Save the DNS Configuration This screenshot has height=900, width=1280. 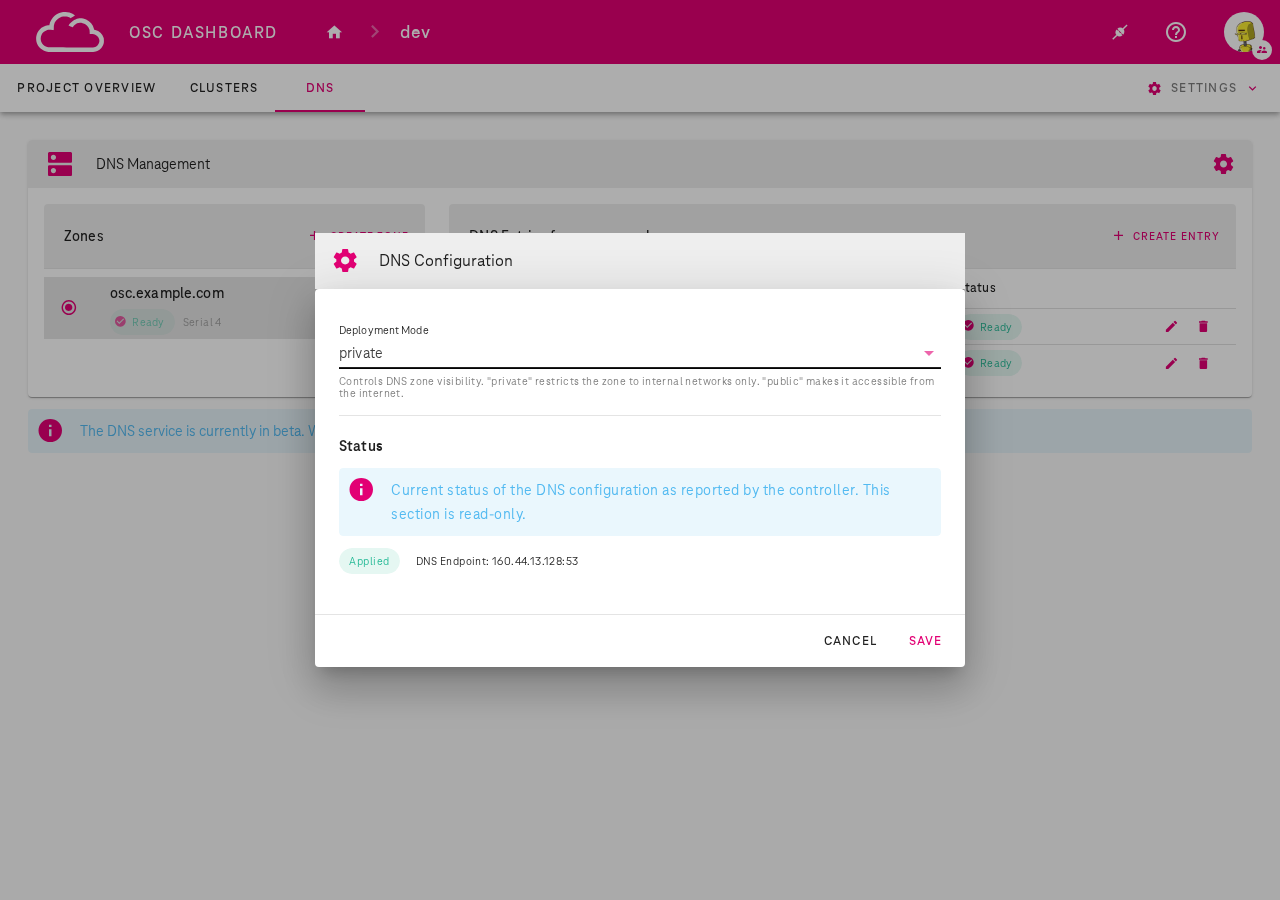pyautogui.click(x=924, y=640)
